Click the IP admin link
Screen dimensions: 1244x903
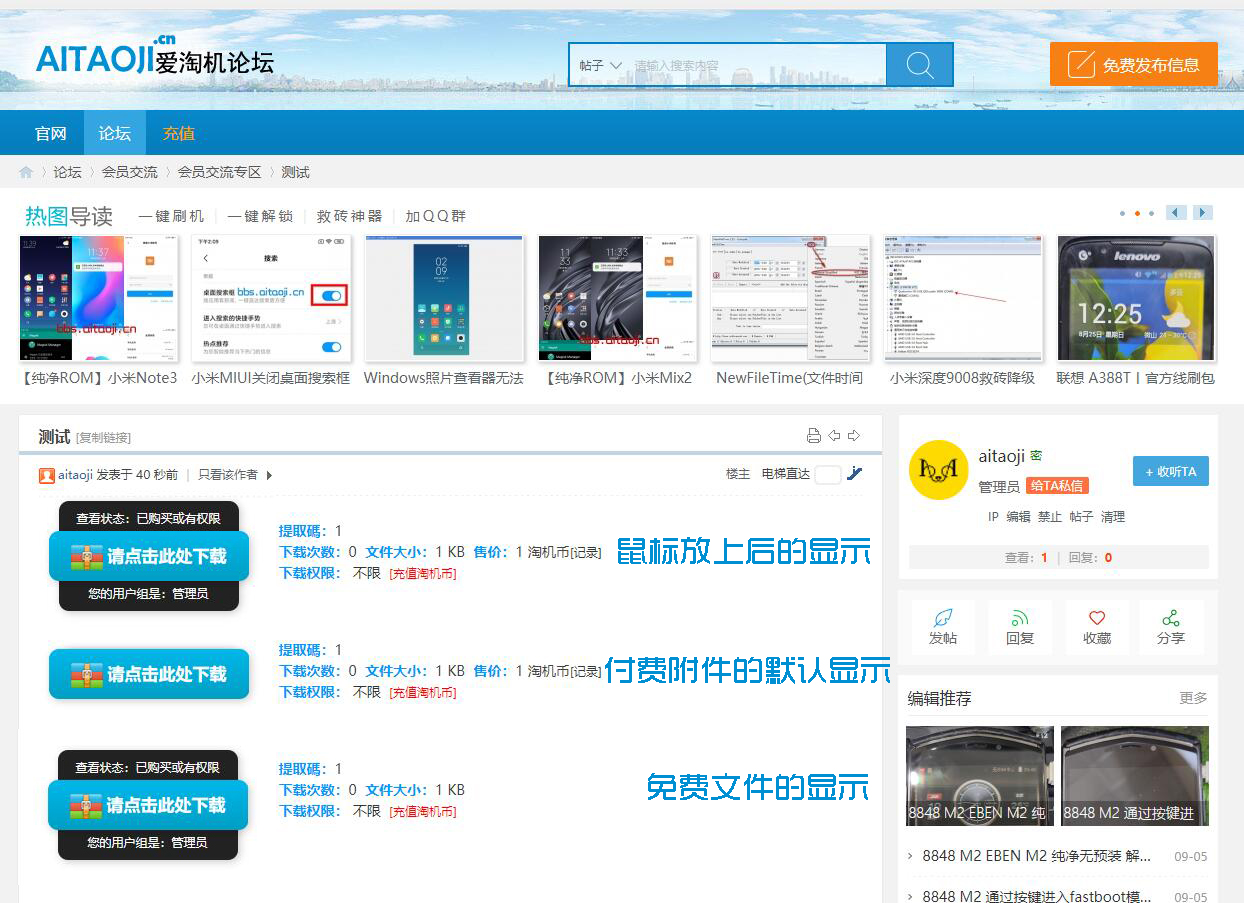tap(993, 517)
